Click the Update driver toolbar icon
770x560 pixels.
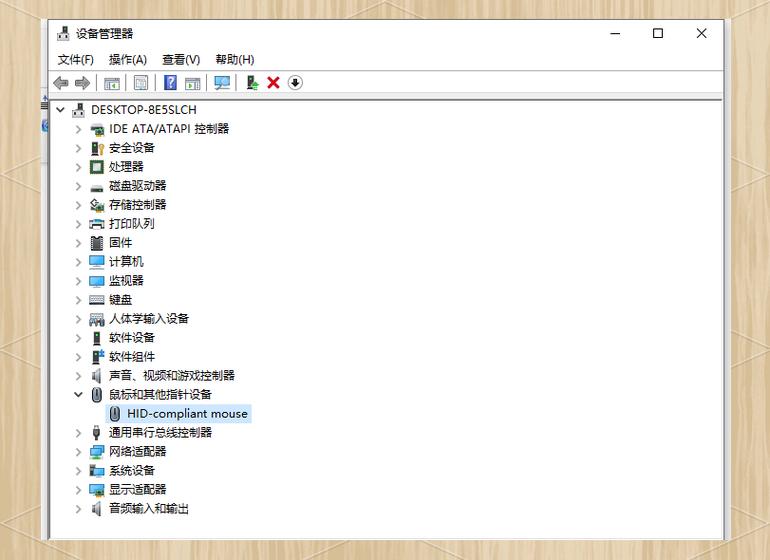coord(252,83)
